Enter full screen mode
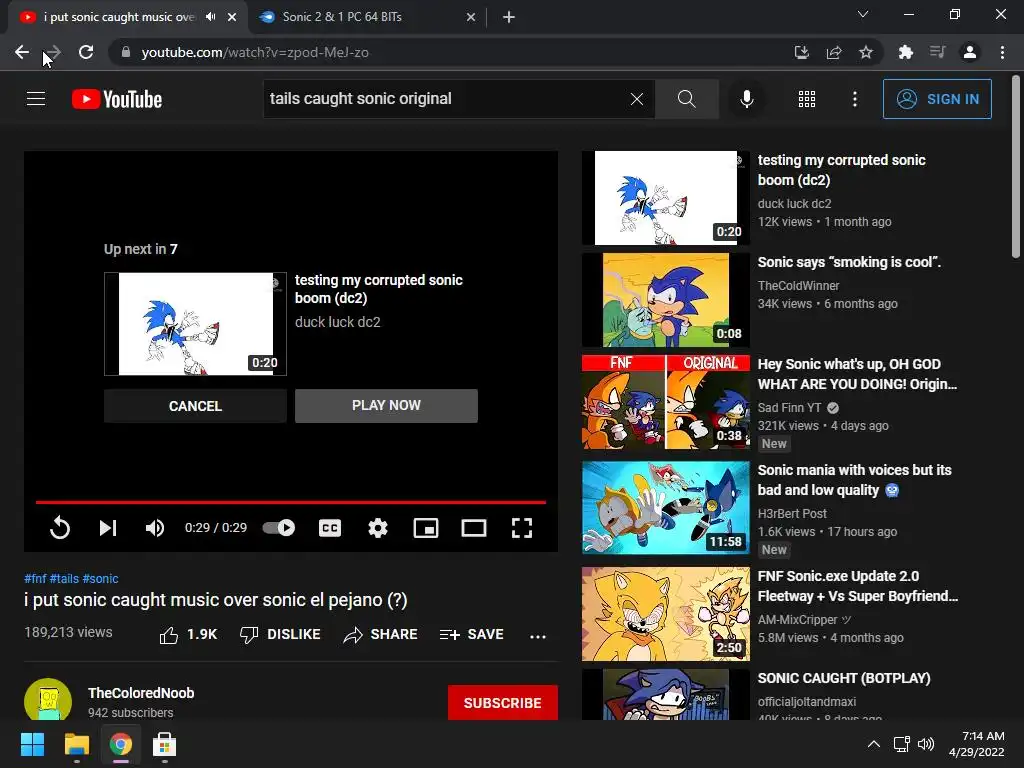The height and width of the screenshot is (768, 1024). pyautogui.click(x=522, y=528)
